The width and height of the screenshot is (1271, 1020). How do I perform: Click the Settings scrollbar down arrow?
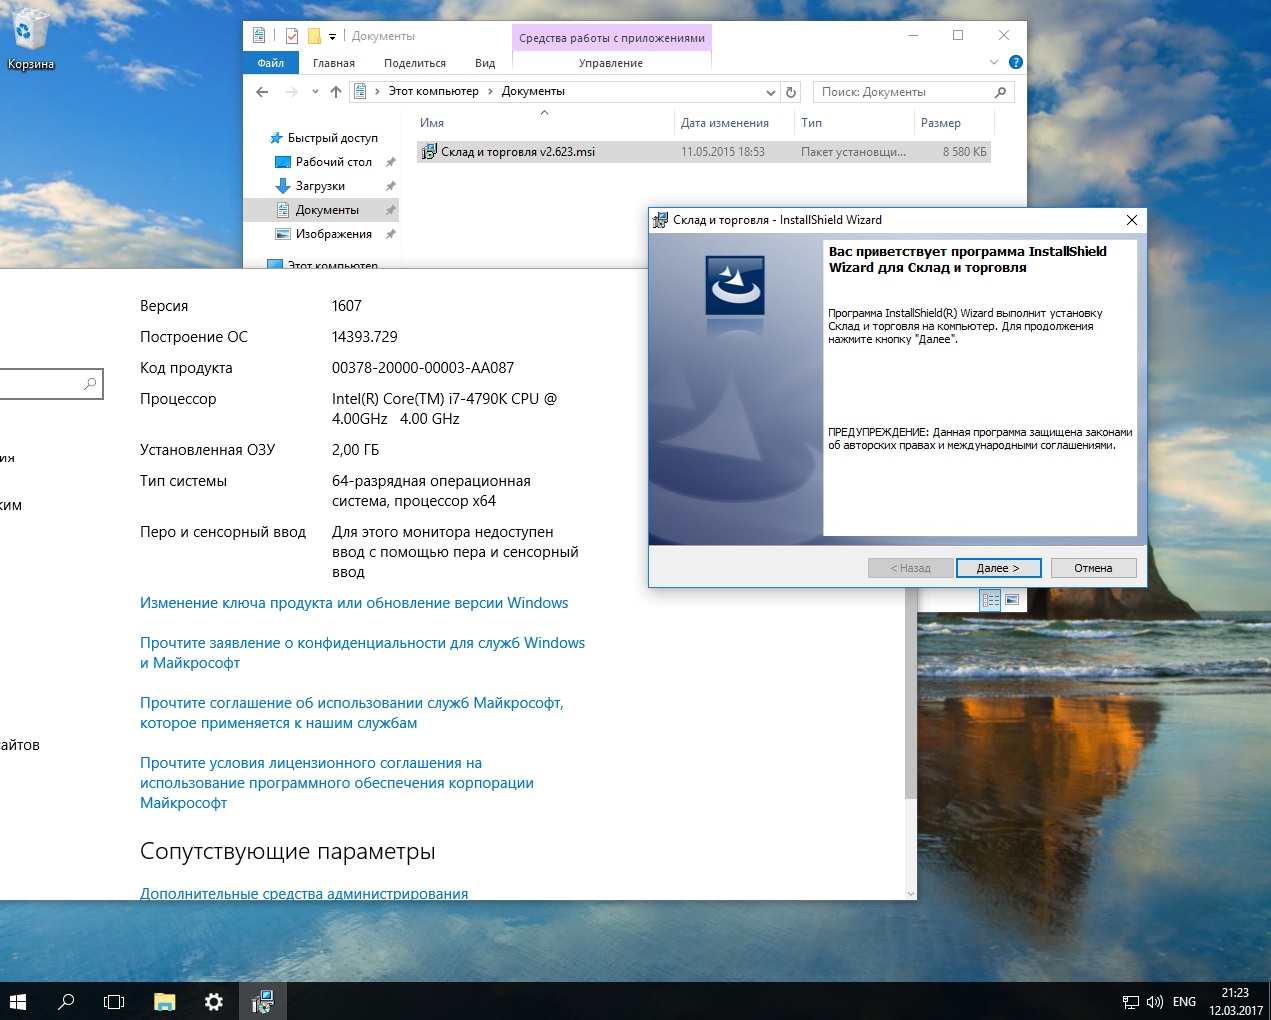tap(910, 893)
